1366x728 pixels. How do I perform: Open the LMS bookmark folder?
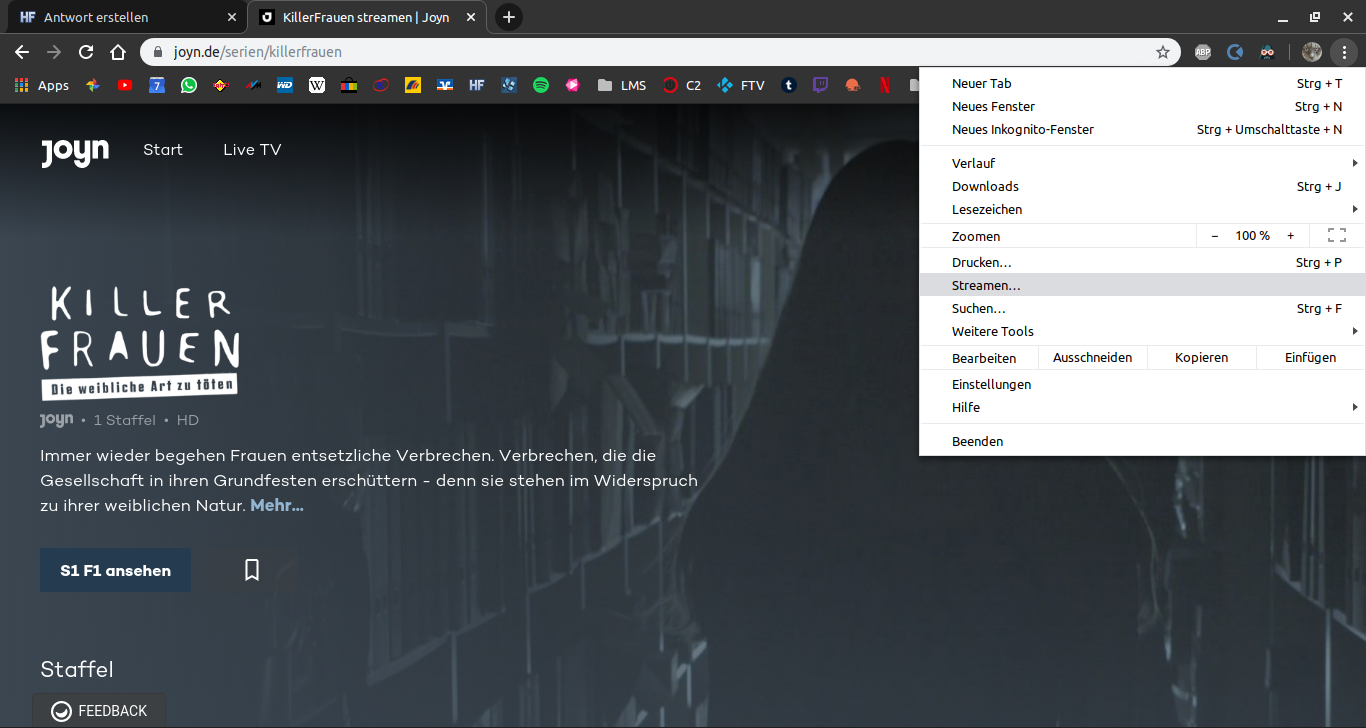(x=622, y=86)
